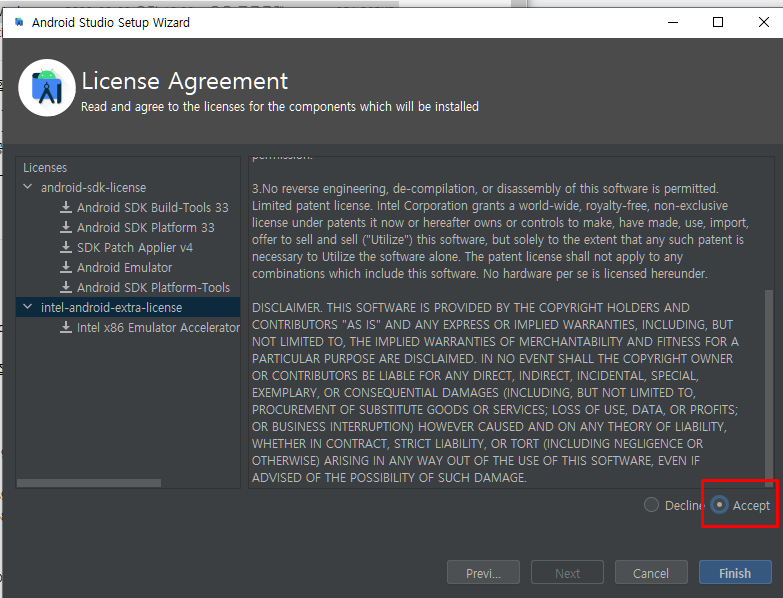Click the Licenses heading label
This screenshot has height=598, width=783.
[x=45, y=168]
